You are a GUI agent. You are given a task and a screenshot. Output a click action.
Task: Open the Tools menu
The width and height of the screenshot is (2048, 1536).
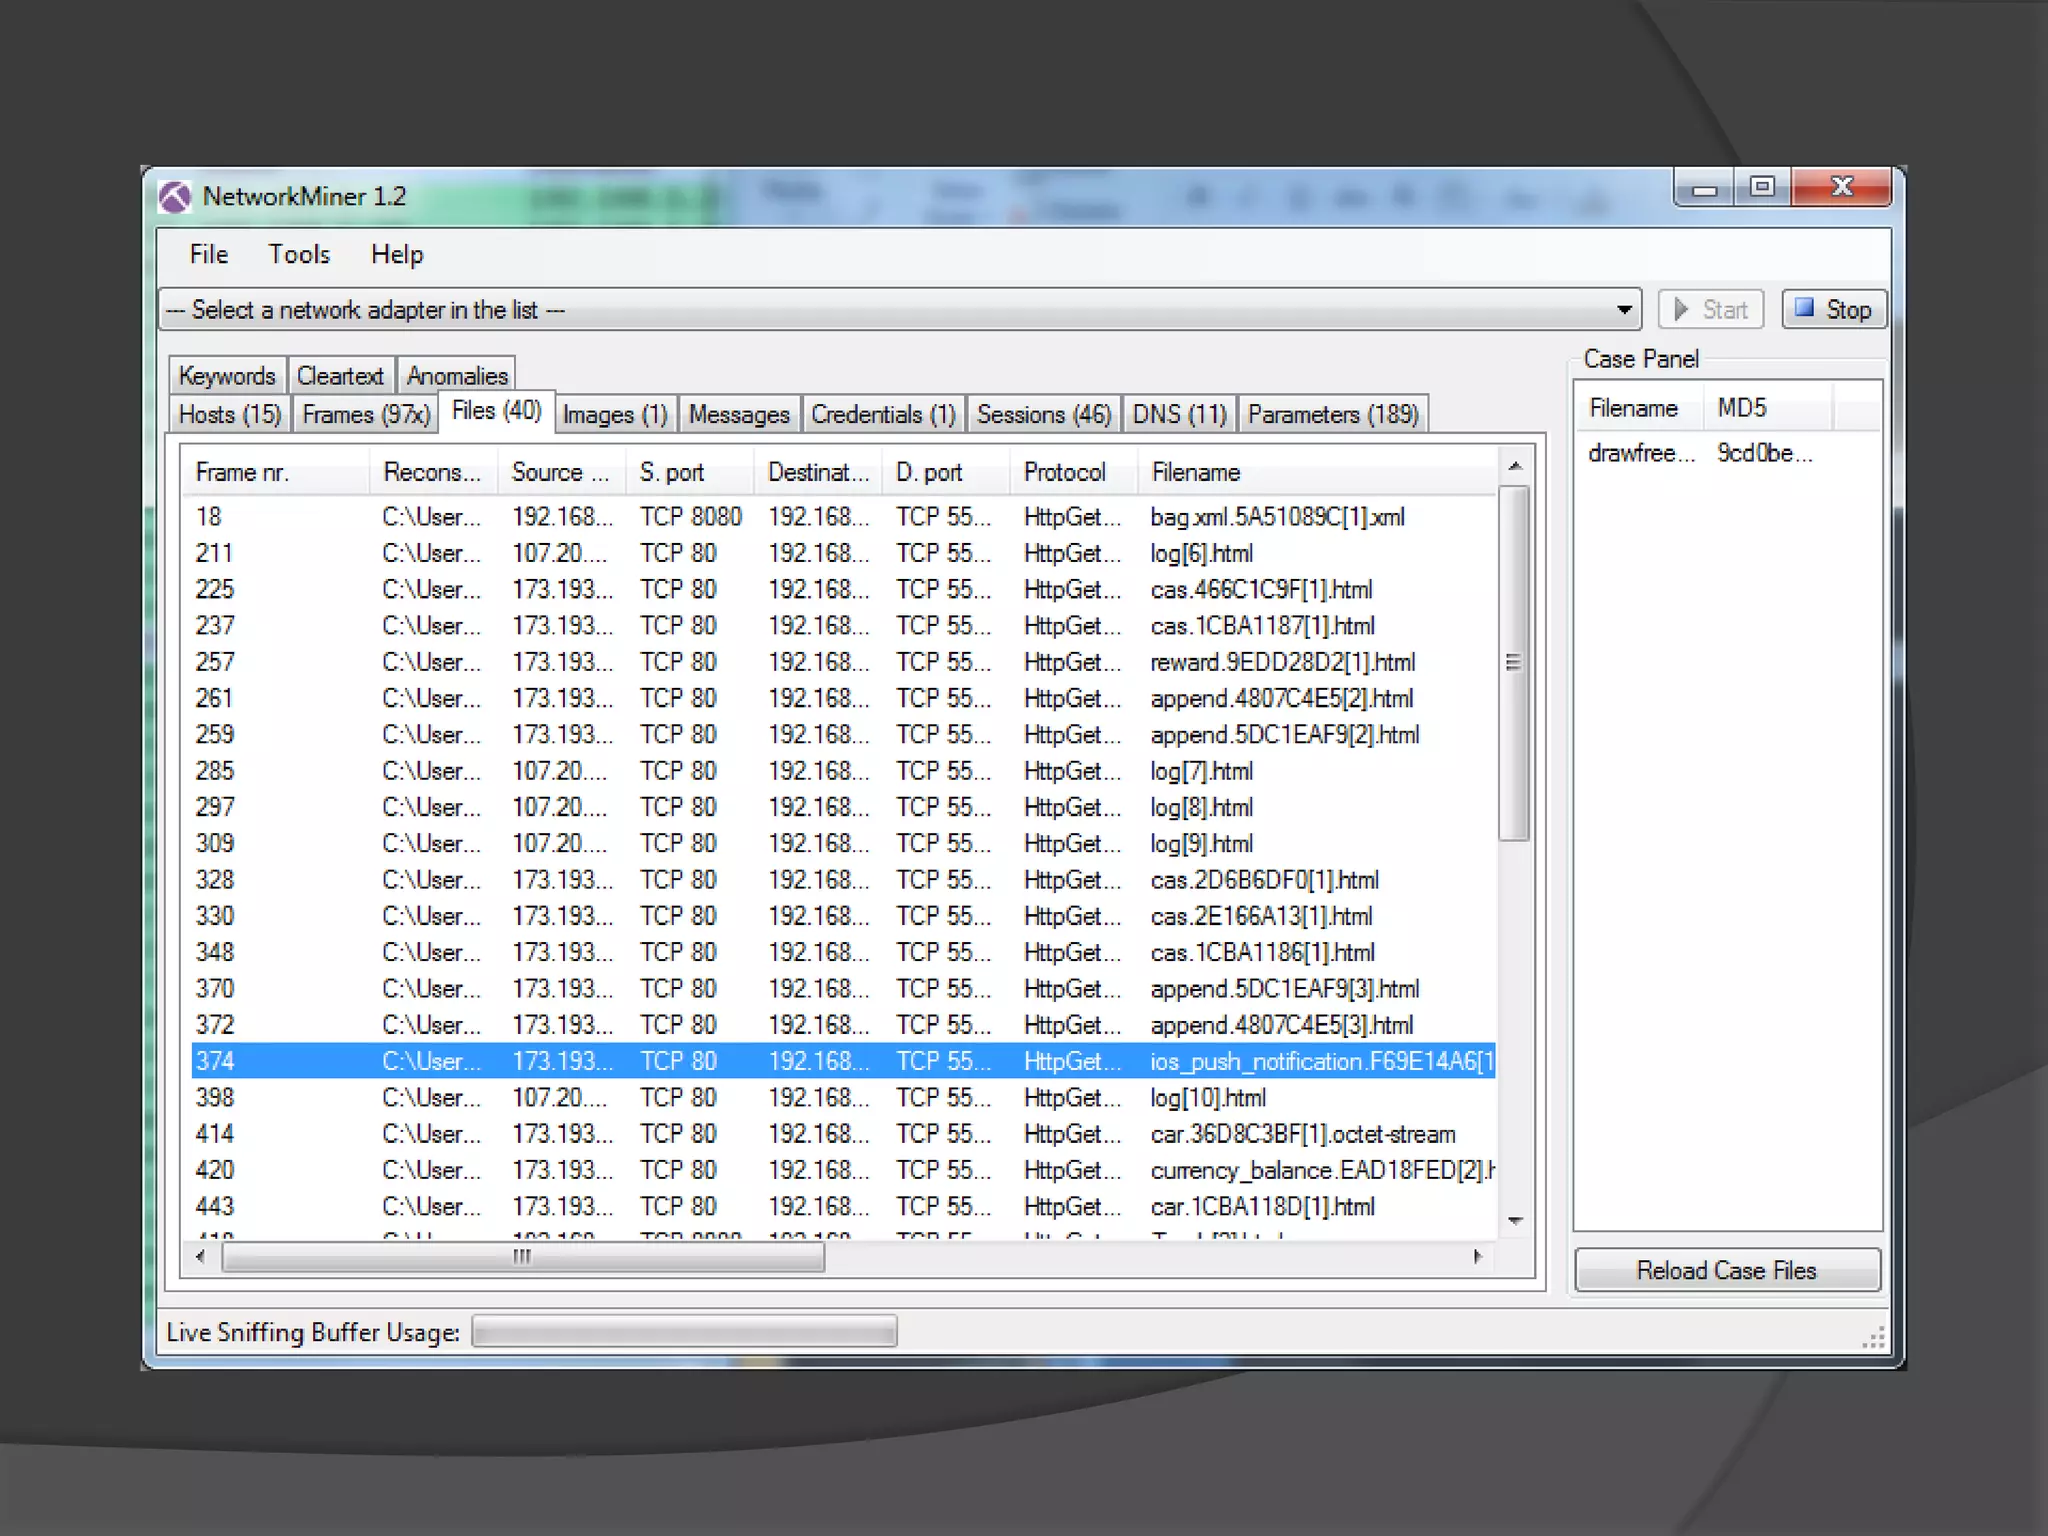[x=298, y=255]
